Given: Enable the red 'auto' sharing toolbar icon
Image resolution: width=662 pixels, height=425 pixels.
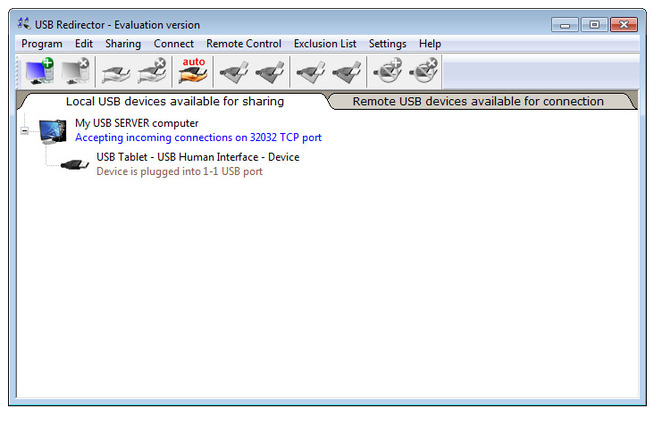Looking at the screenshot, I should pos(193,71).
